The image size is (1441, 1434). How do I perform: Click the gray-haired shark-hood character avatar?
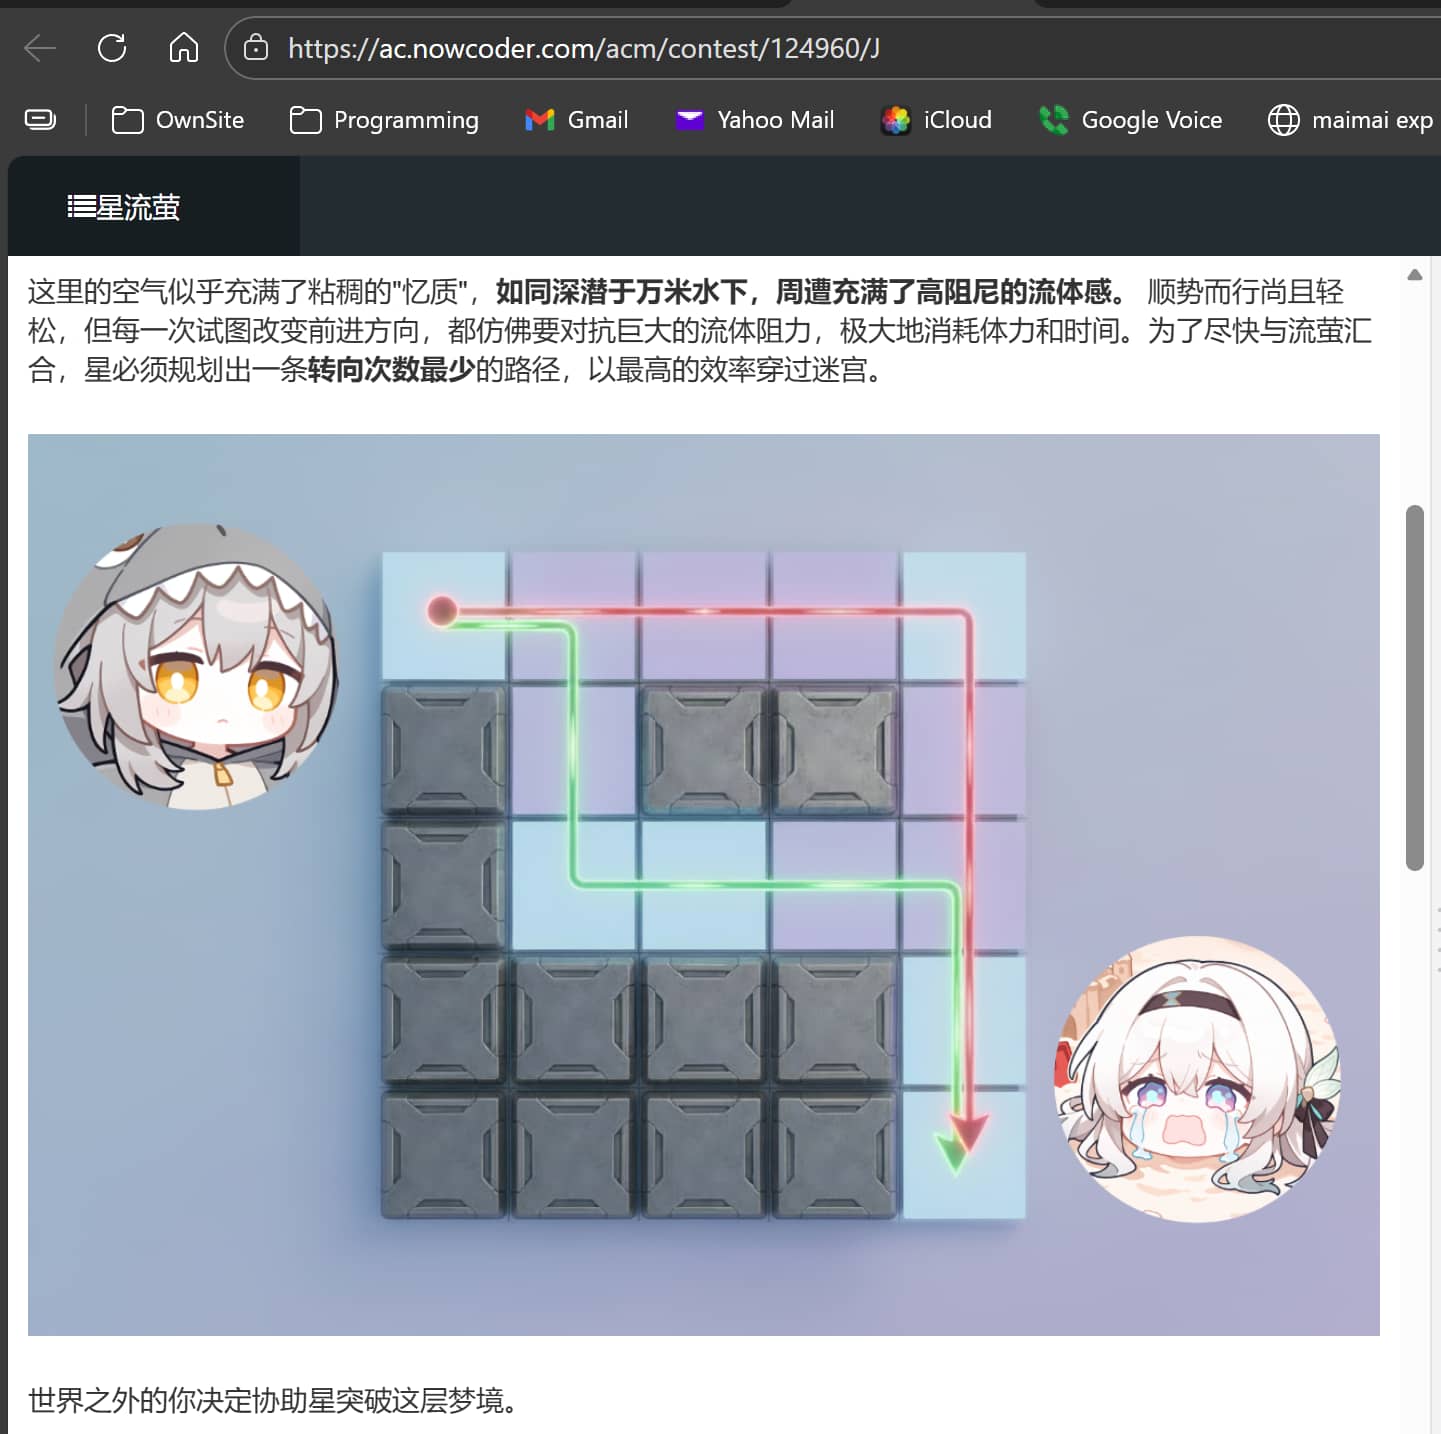tap(197, 666)
